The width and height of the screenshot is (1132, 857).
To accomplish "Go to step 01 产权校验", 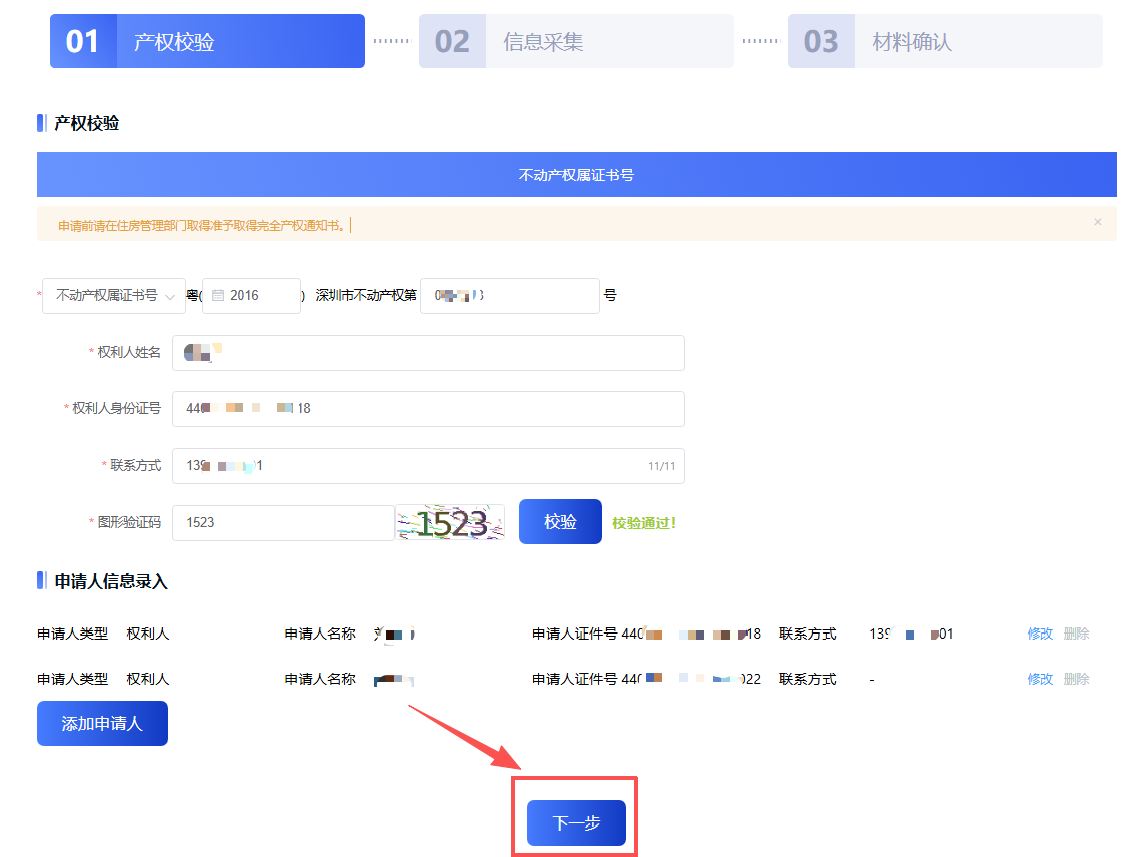I will click(207, 41).
